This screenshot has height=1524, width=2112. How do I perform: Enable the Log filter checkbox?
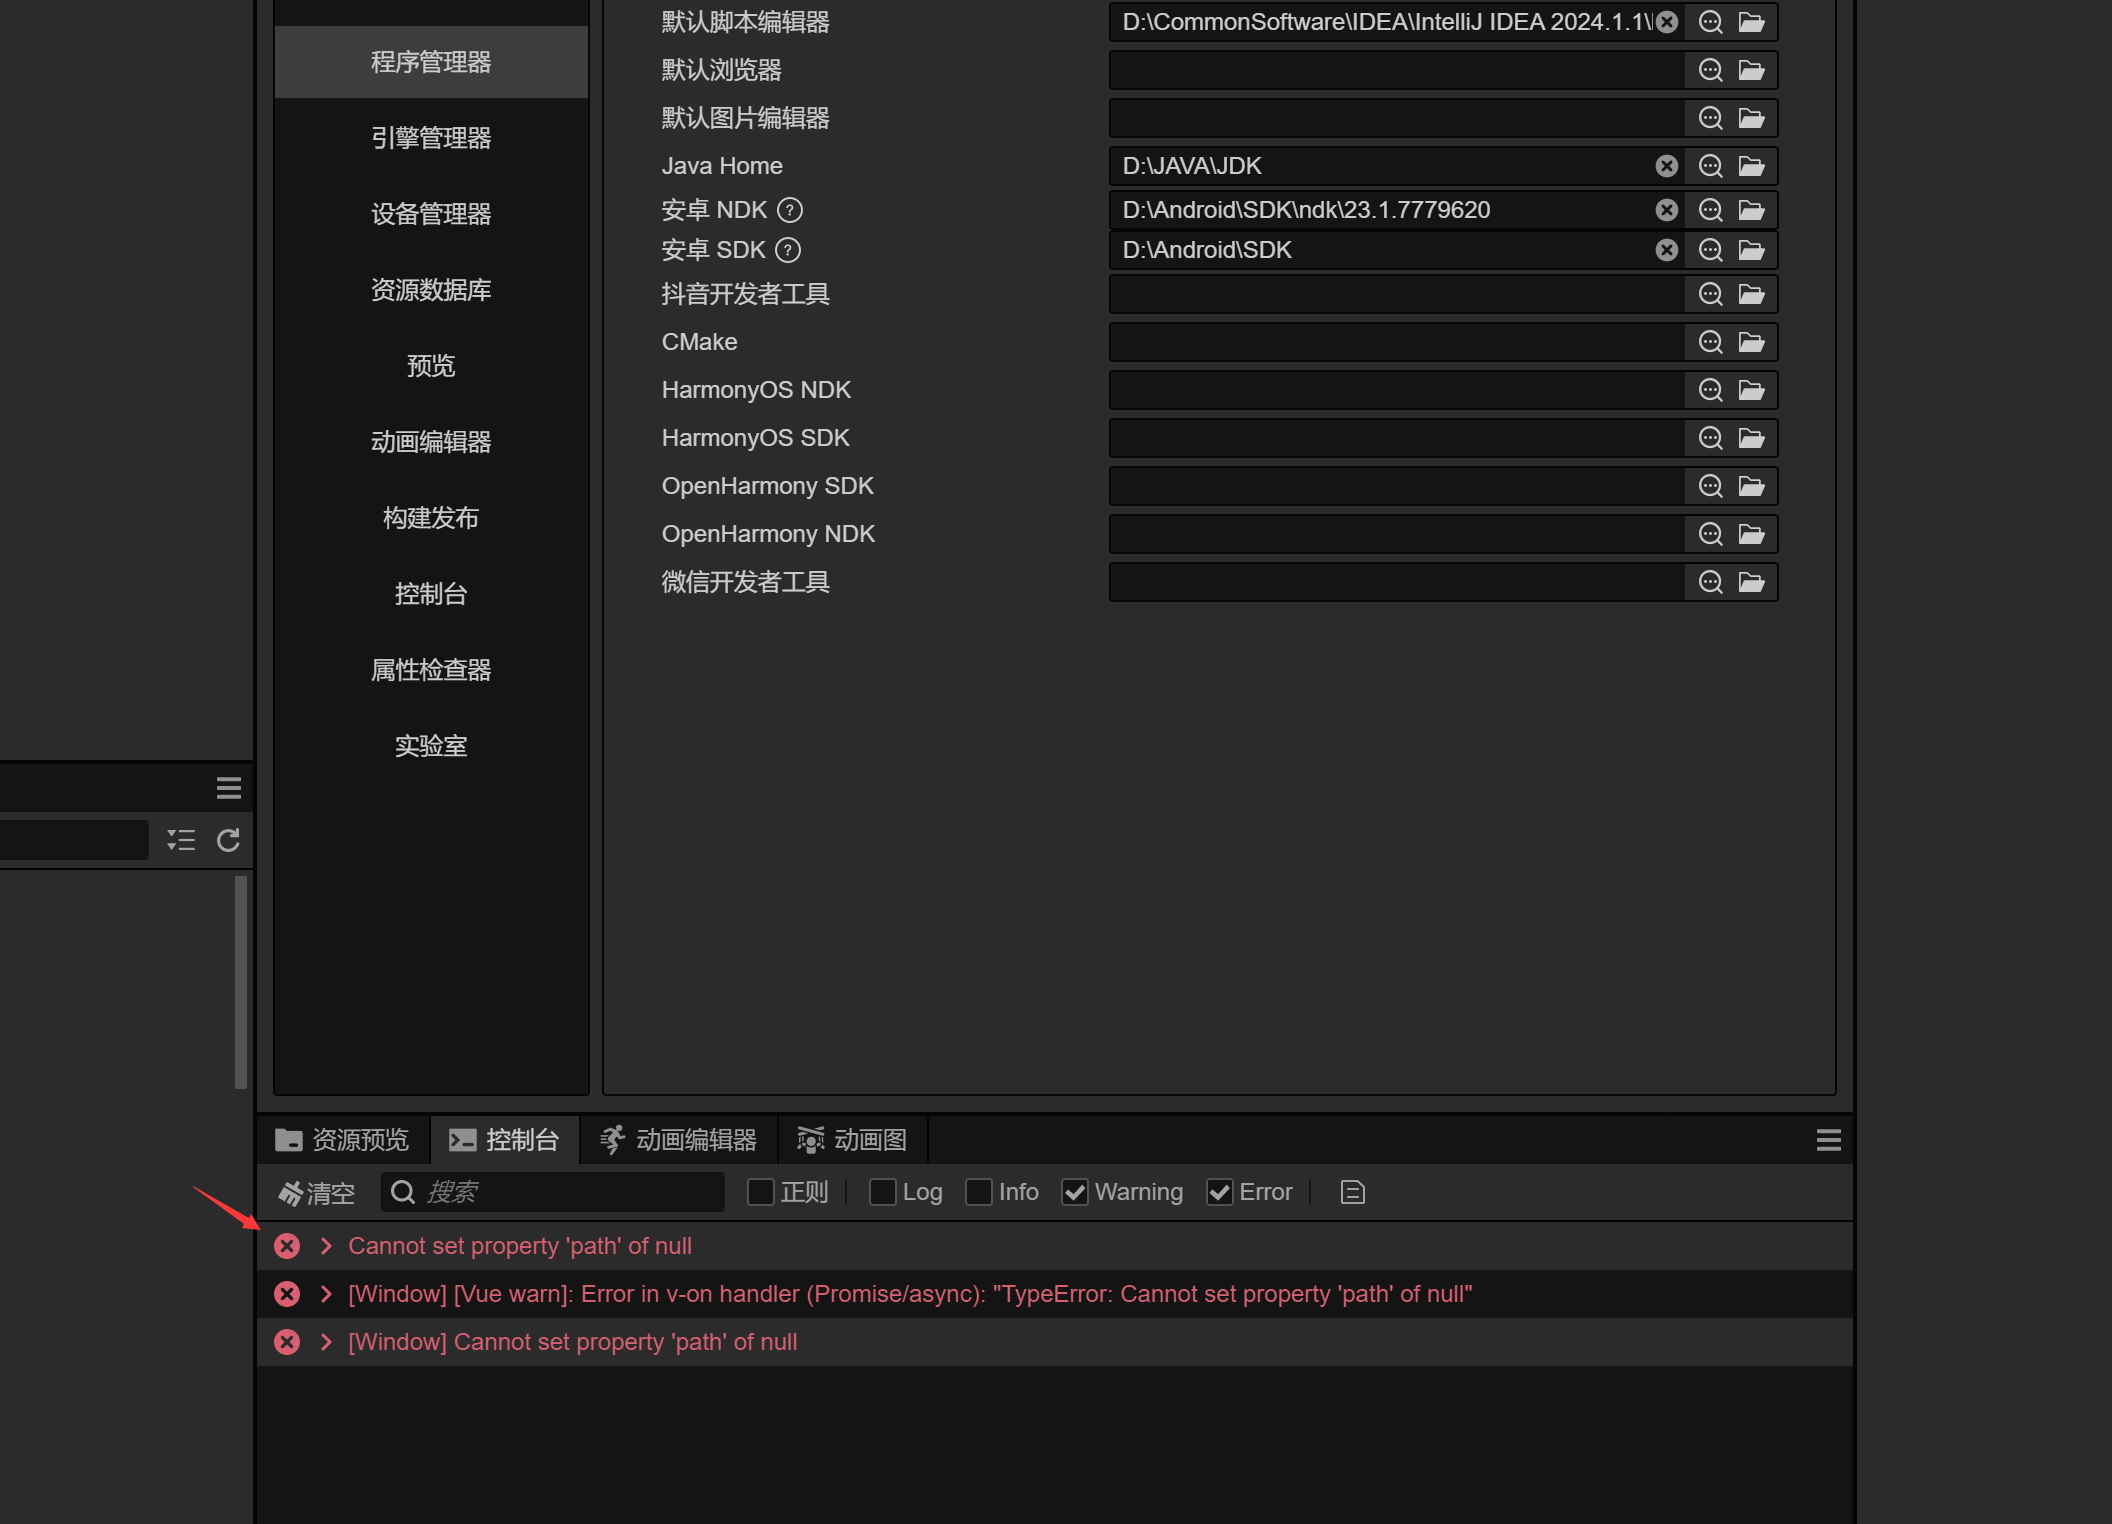(882, 1192)
